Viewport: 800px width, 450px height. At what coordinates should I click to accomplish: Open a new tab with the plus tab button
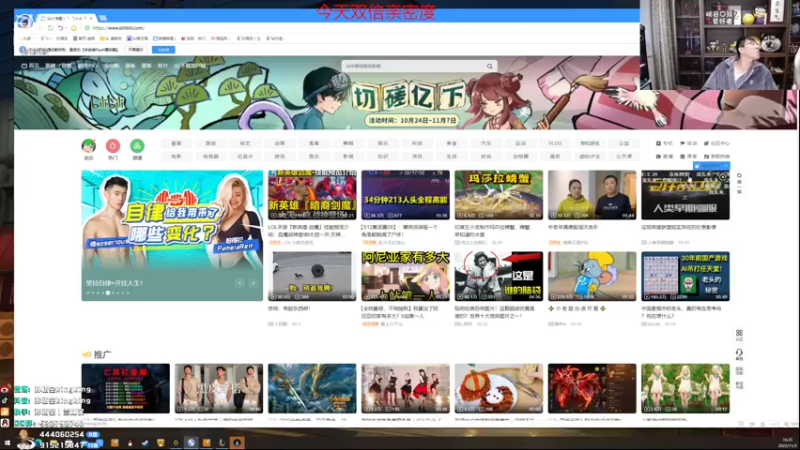(103, 18)
